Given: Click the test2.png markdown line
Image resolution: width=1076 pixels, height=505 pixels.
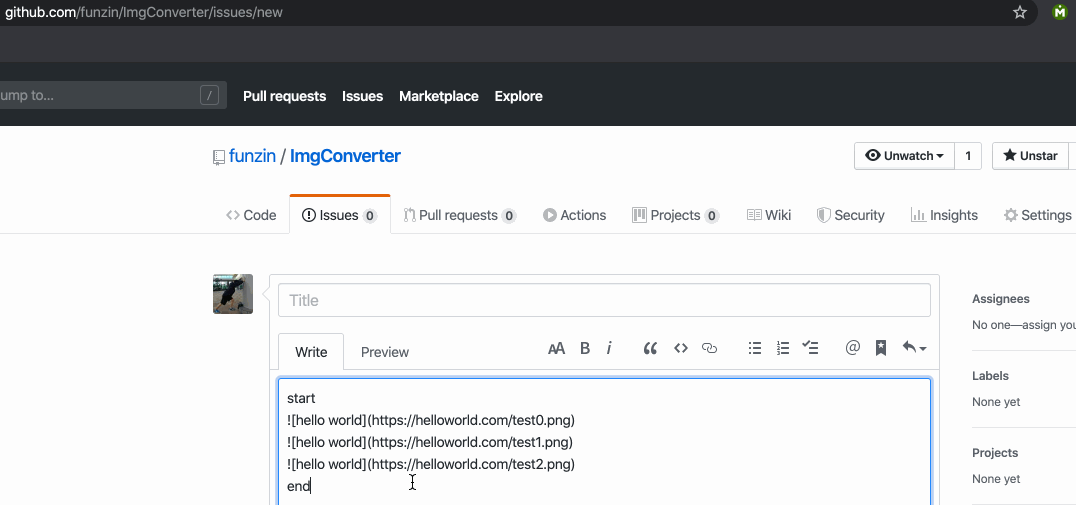Looking at the screenshot, I should pyautogui.click(x=431, y=465).
